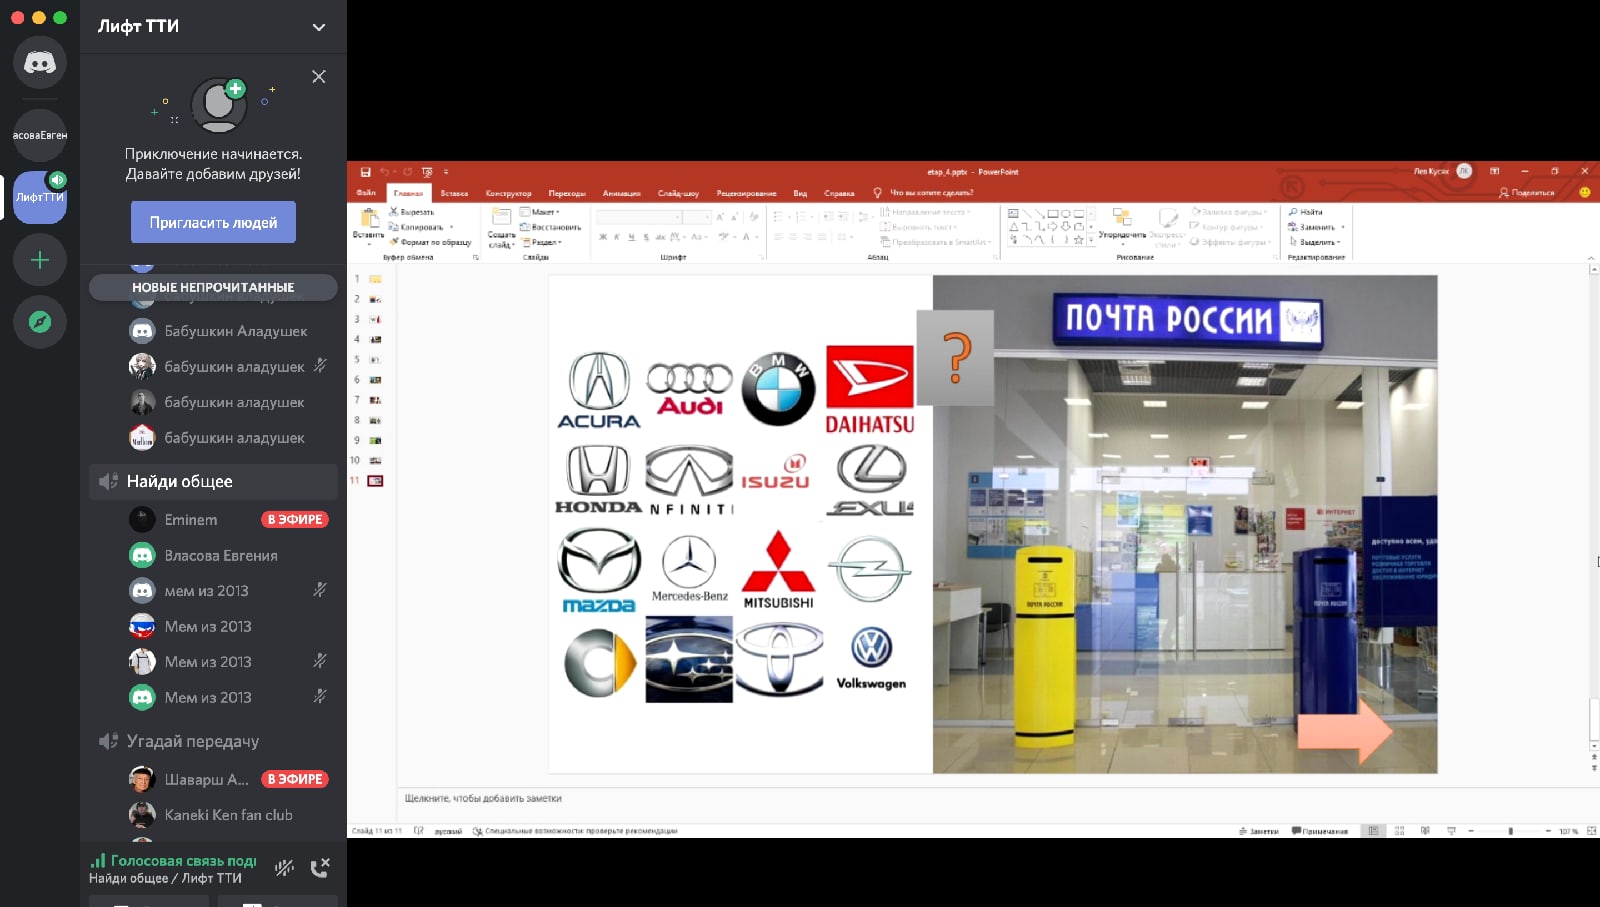Switch to the Вставка ribbon tab
Screen dimensions: 1600x907
click(454, 193)
